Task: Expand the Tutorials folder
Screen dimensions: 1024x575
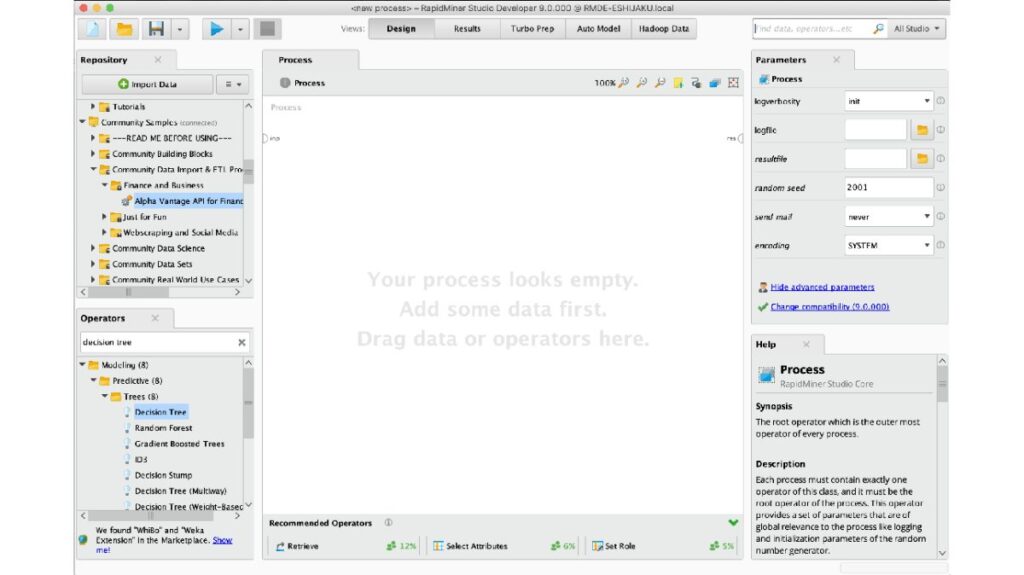Action: (x=93, y=107)
